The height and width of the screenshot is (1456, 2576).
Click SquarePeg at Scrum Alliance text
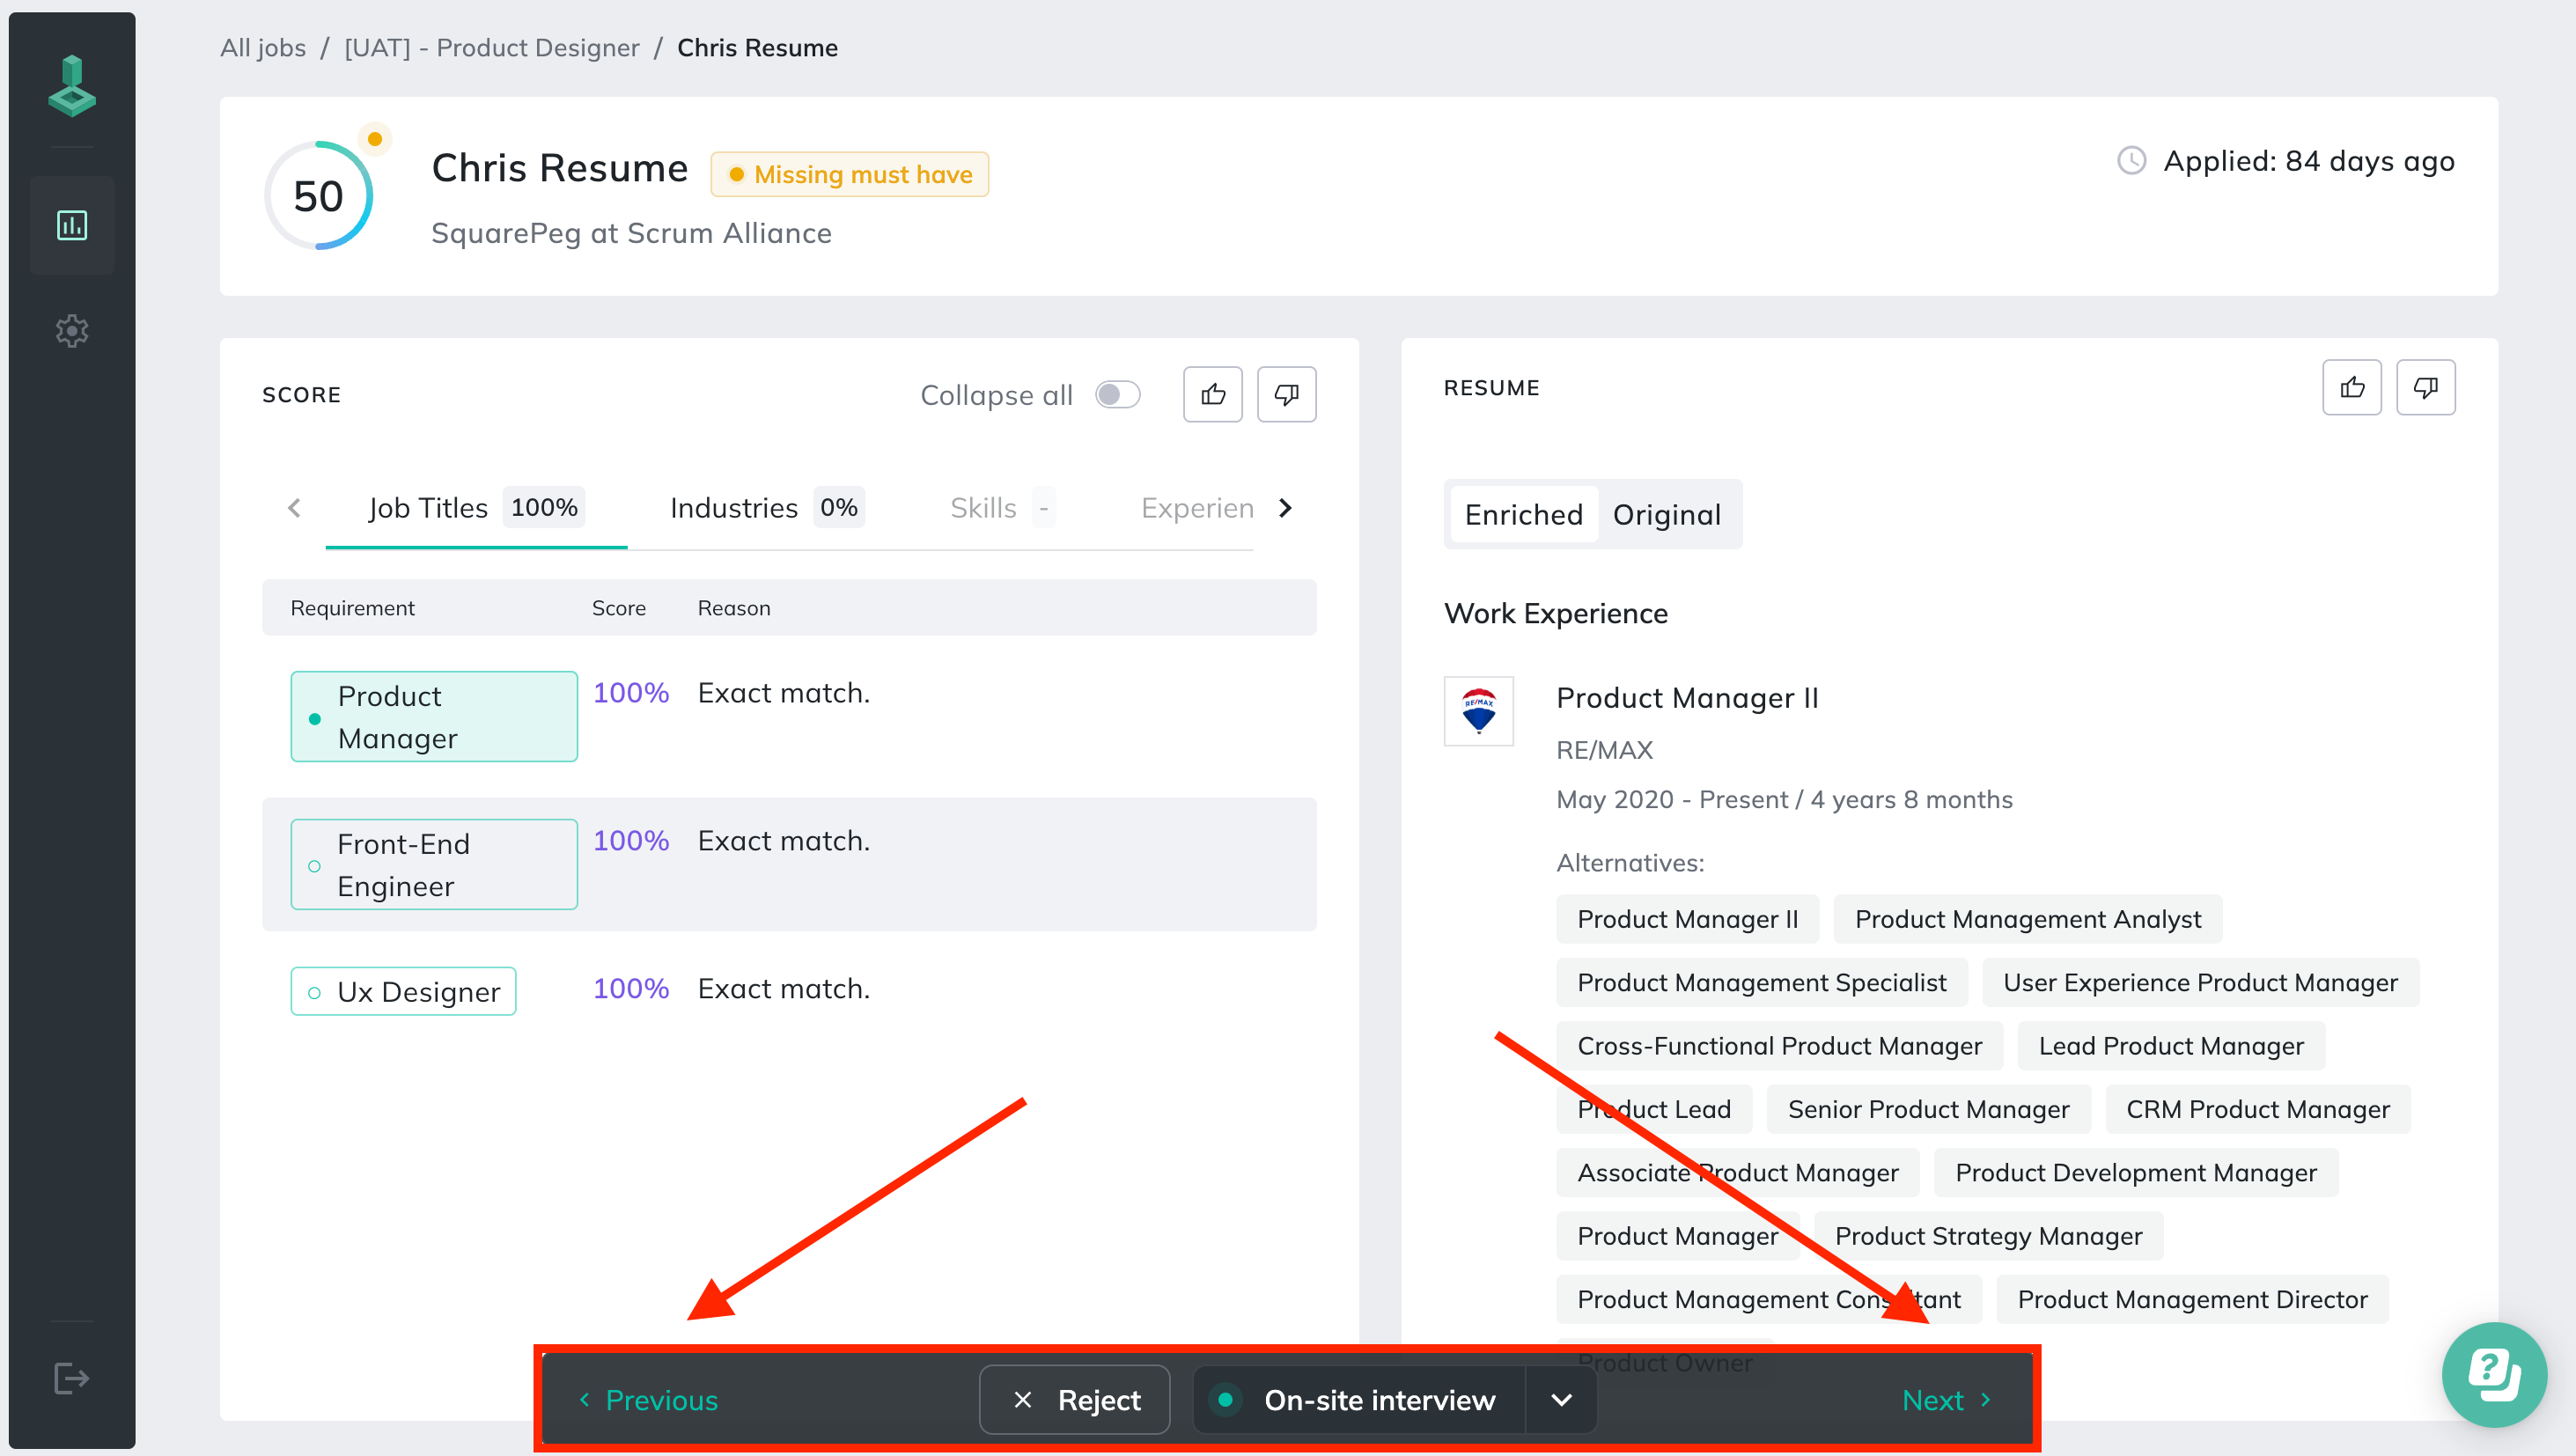pyautogui.click(x=631, y=233)
